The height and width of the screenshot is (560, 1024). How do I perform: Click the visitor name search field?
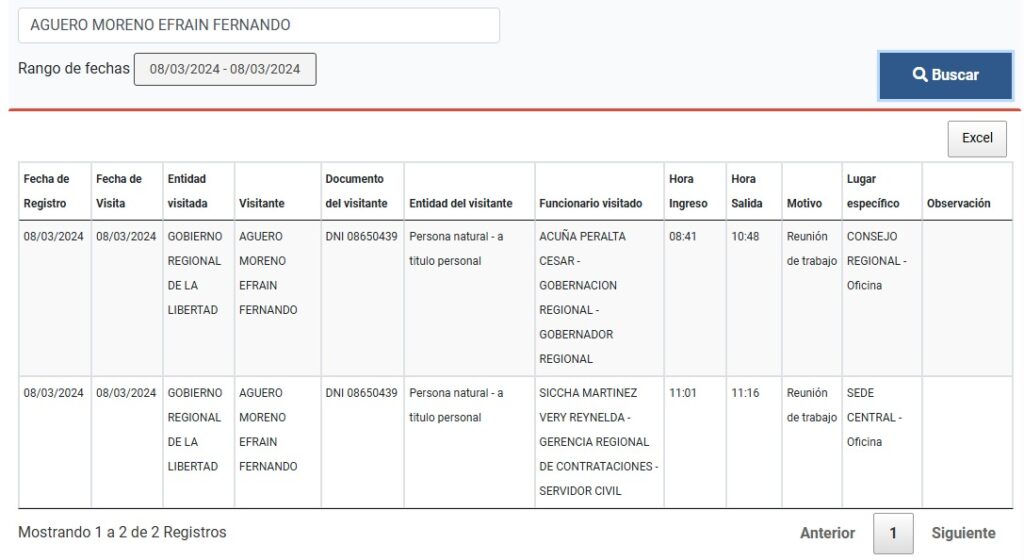click(259, 25)
